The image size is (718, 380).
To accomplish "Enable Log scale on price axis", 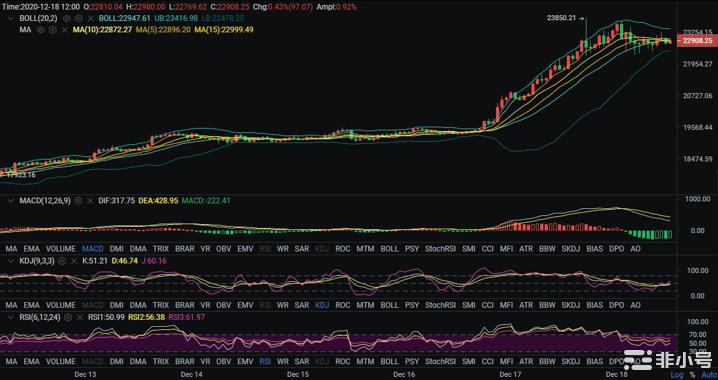I will (677, 375).
